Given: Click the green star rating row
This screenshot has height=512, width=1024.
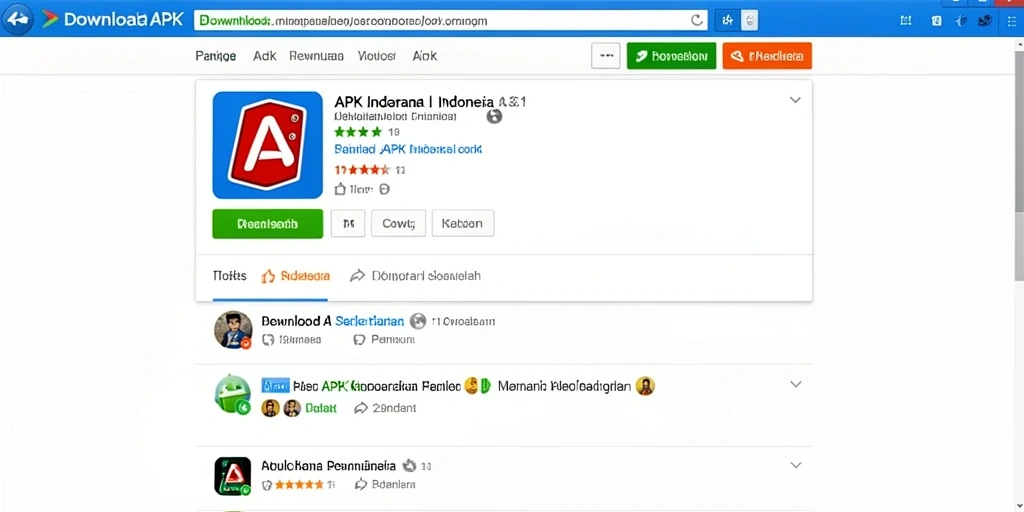Looking at the screenshot, I should (358, 133).
